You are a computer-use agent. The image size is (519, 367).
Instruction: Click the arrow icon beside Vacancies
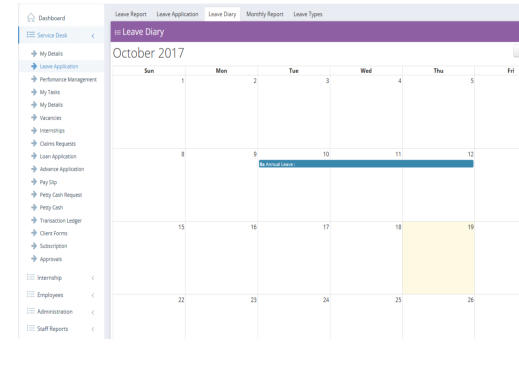[34, 118]
